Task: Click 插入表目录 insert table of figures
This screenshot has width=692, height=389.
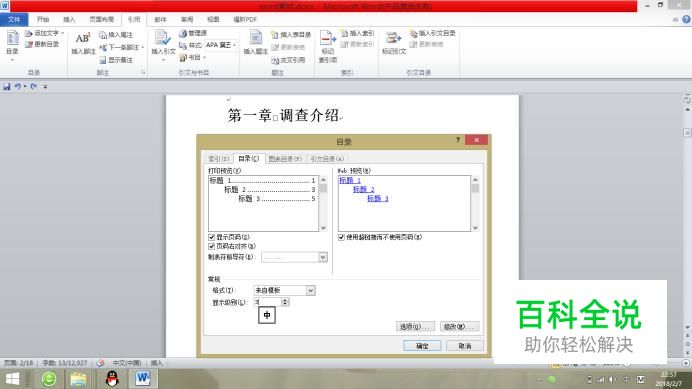Action: pyautogui.click(x=291, y=34)
